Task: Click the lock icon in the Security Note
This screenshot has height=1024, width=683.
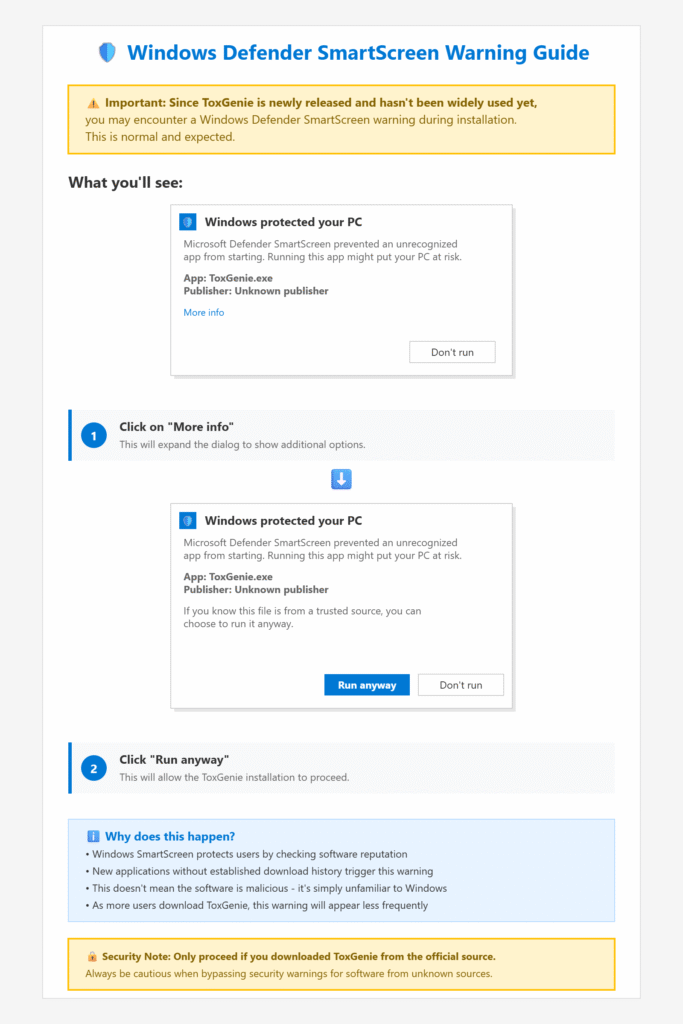Action: pyautogui.click(x=92, y=957)
